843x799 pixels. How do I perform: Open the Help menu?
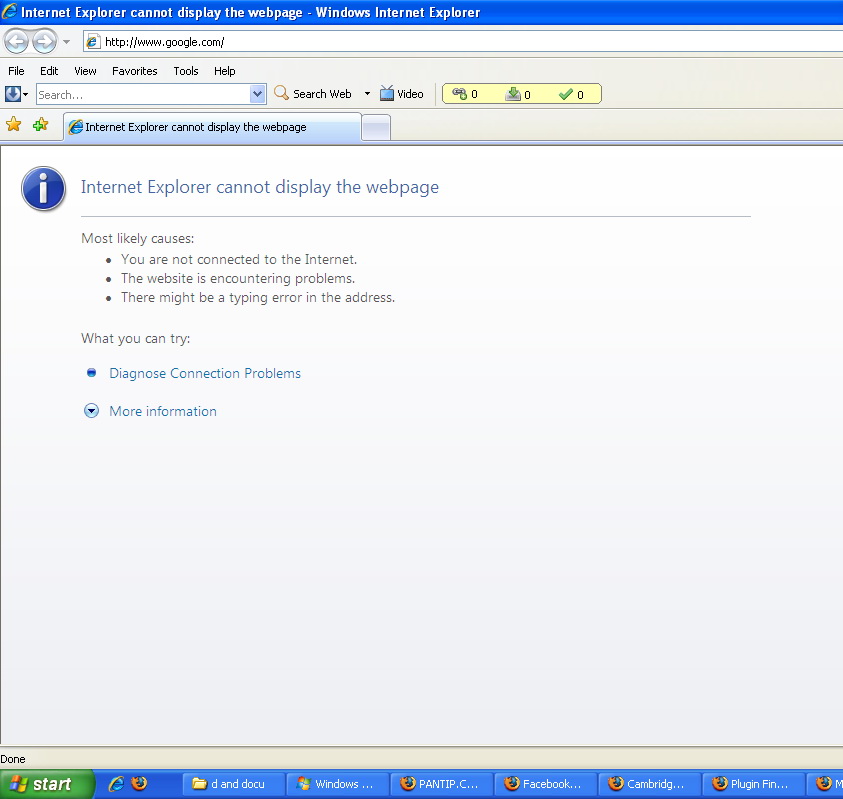click(x=225, y=71)
